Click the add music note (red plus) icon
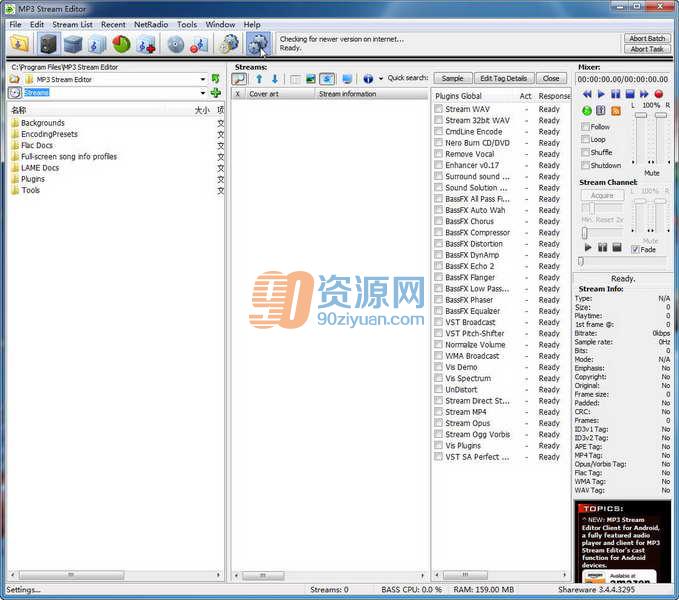The image size is (679, 600). (x=146, y=44)
